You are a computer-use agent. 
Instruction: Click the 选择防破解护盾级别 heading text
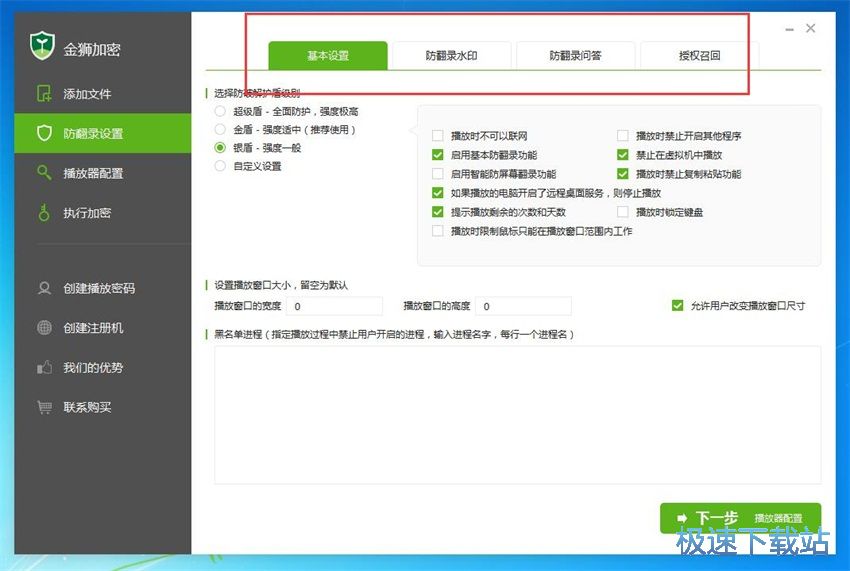point(257,93)
